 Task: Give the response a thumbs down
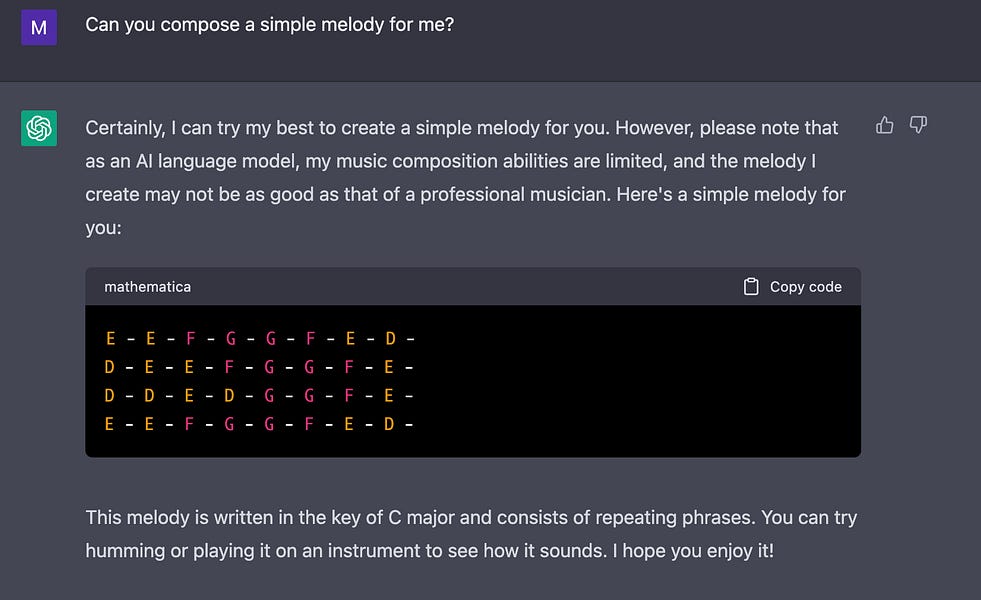tap(918, 125)
